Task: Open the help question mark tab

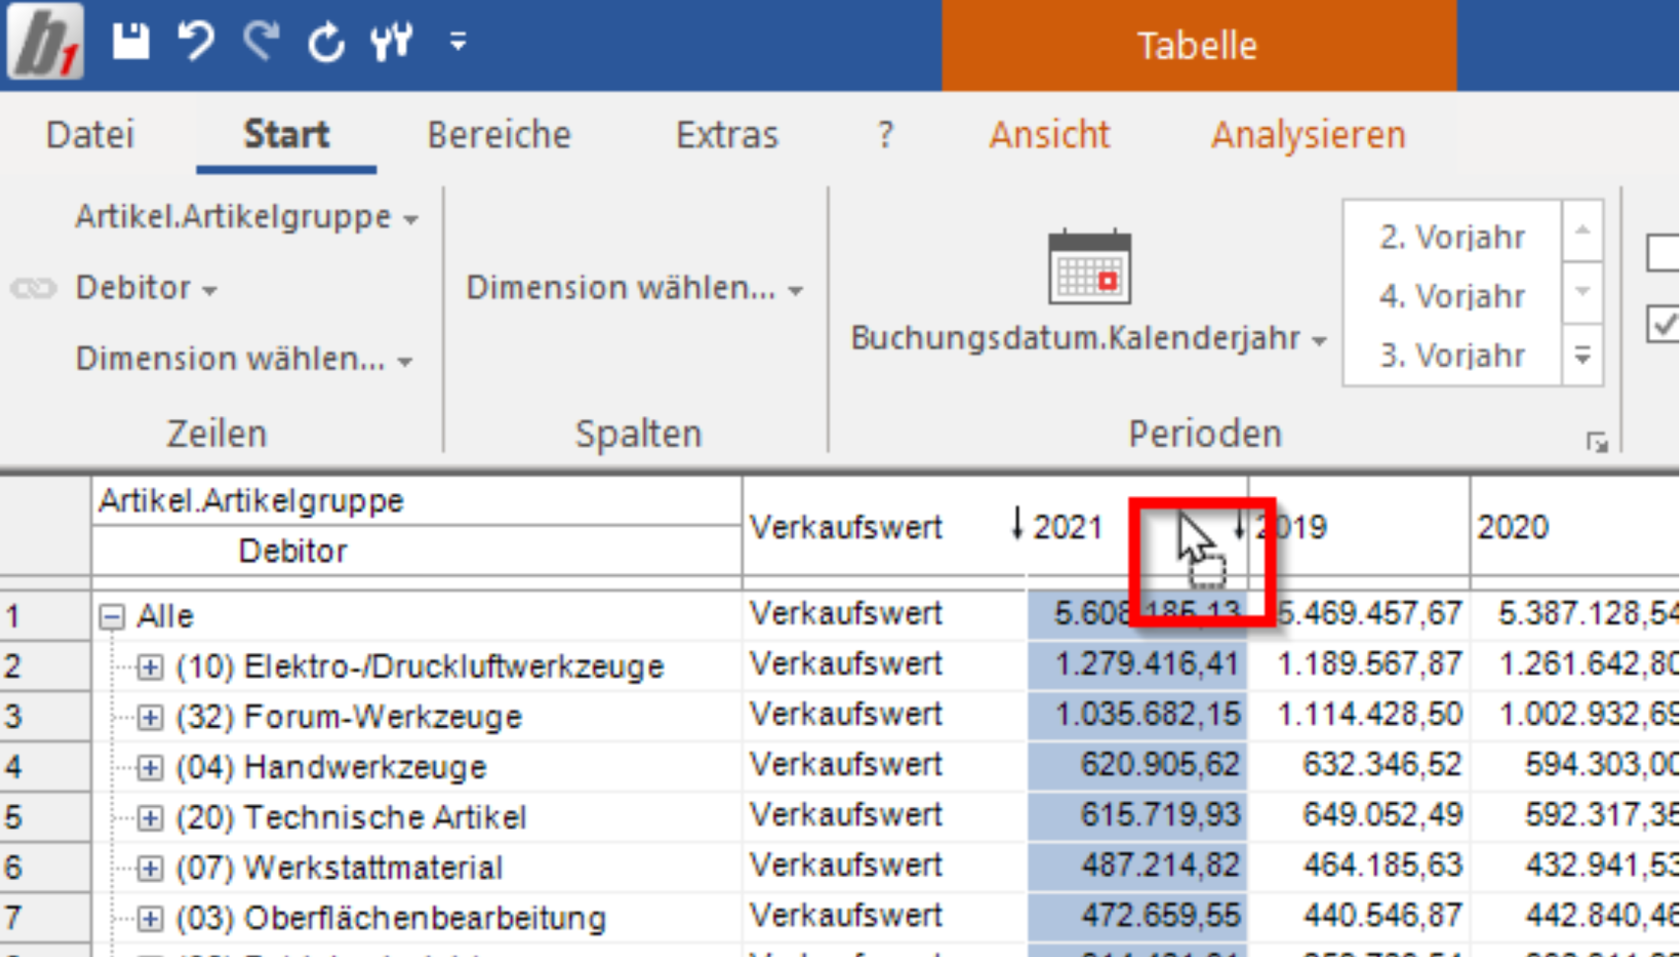Action: tap(885, 134)
